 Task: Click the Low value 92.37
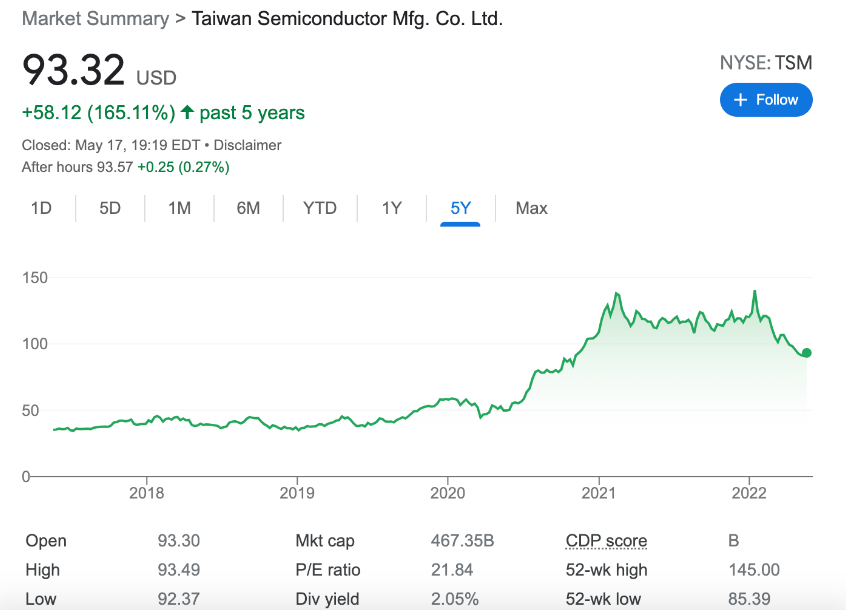179,599
